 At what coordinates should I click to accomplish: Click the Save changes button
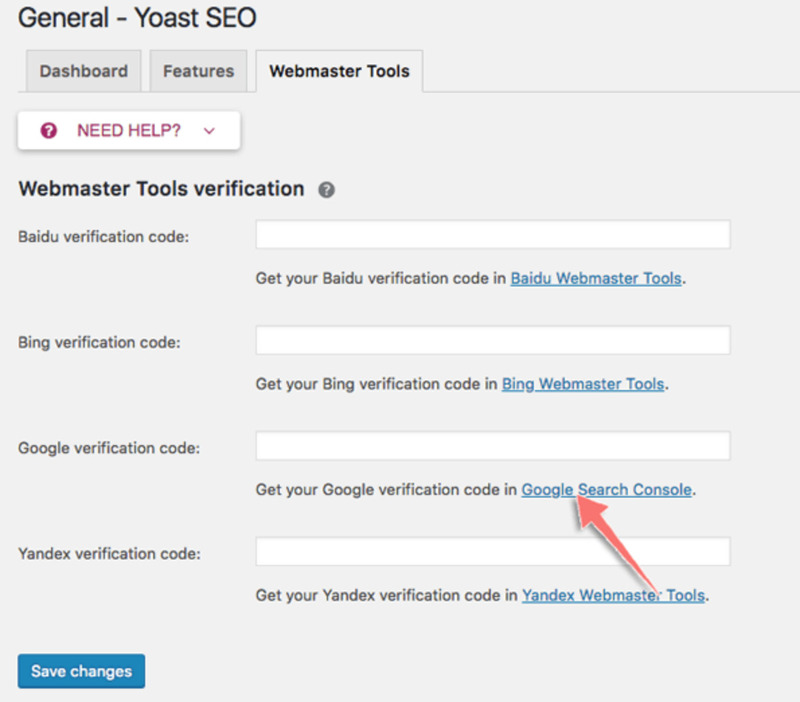point(82,671)
